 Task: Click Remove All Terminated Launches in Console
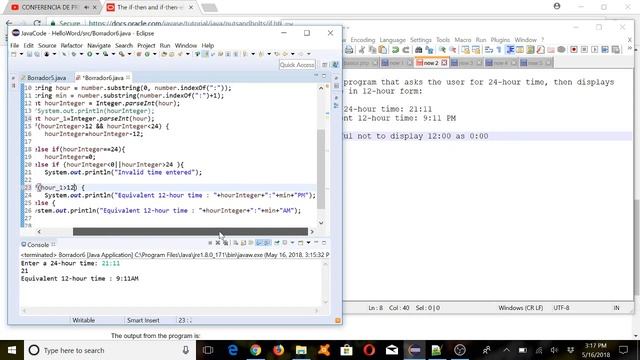point(225,243)
